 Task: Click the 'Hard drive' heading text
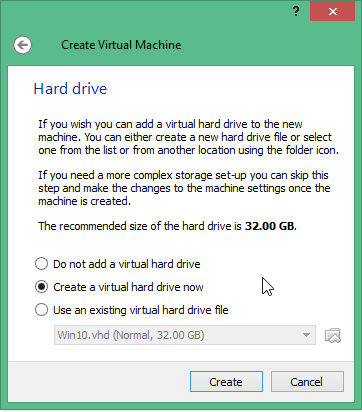point(70,89)
